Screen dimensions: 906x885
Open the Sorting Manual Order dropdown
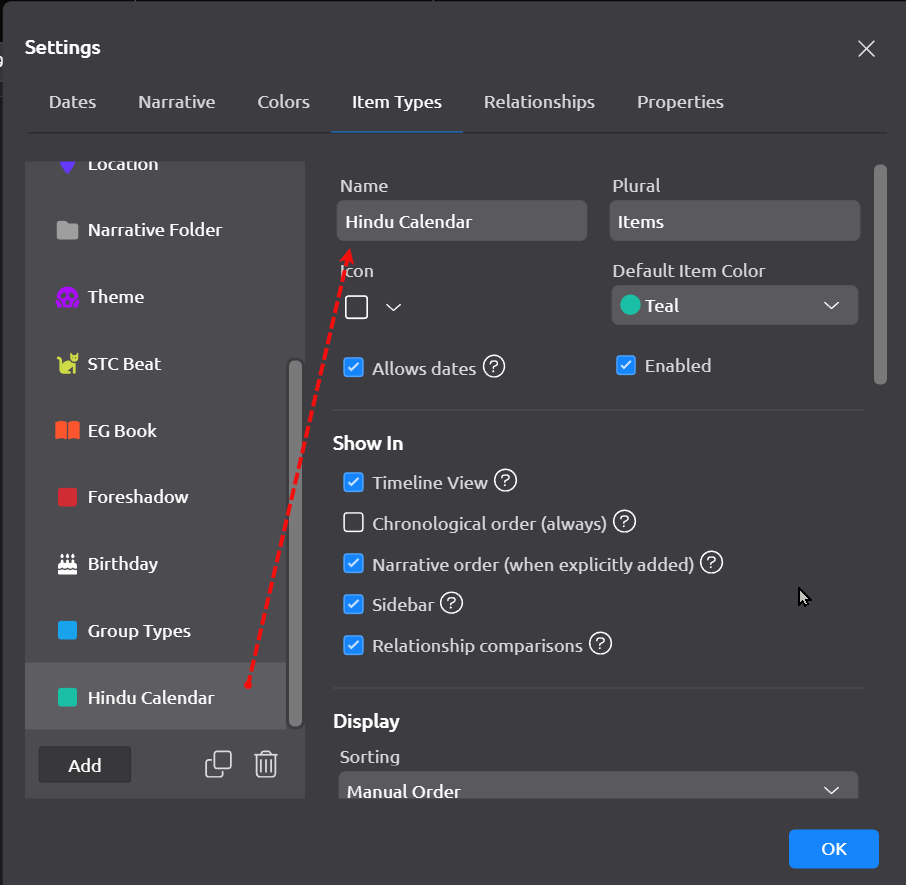598,788
